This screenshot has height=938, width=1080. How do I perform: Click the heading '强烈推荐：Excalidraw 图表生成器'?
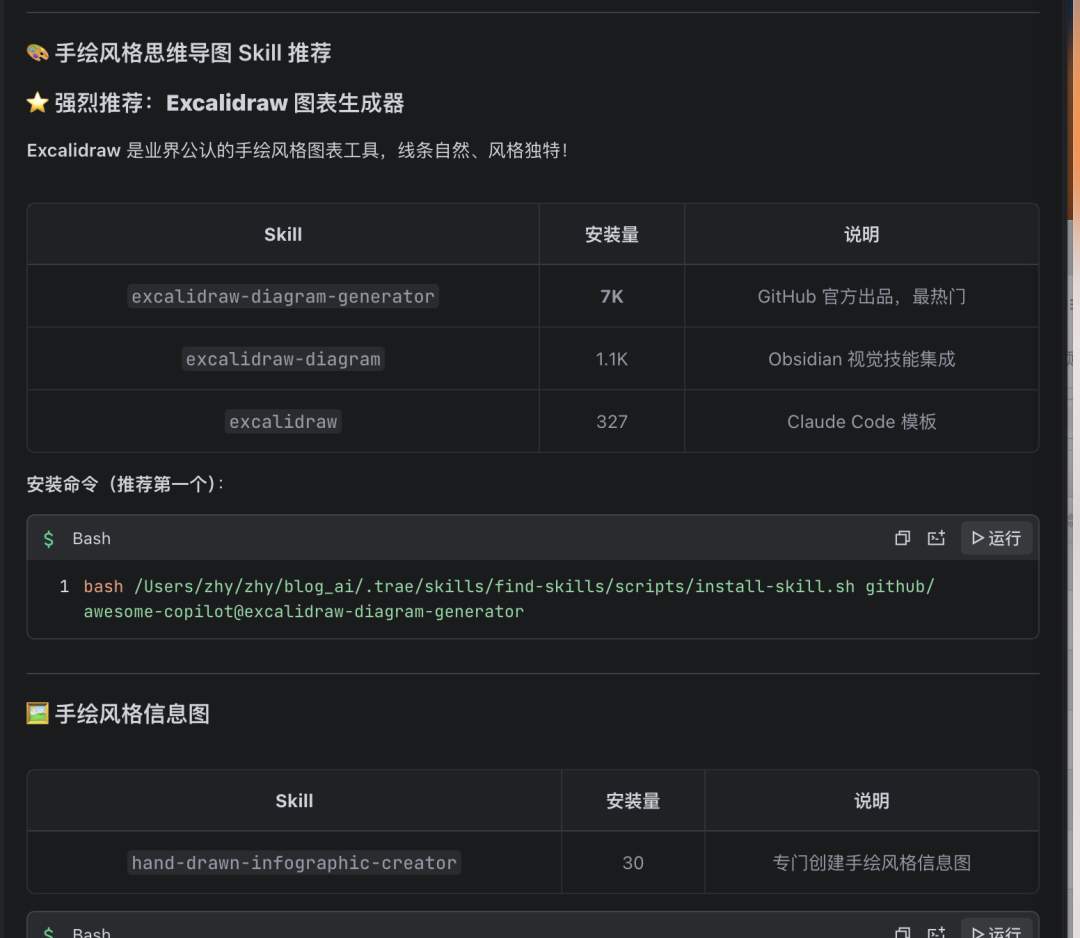click(229, 103)
